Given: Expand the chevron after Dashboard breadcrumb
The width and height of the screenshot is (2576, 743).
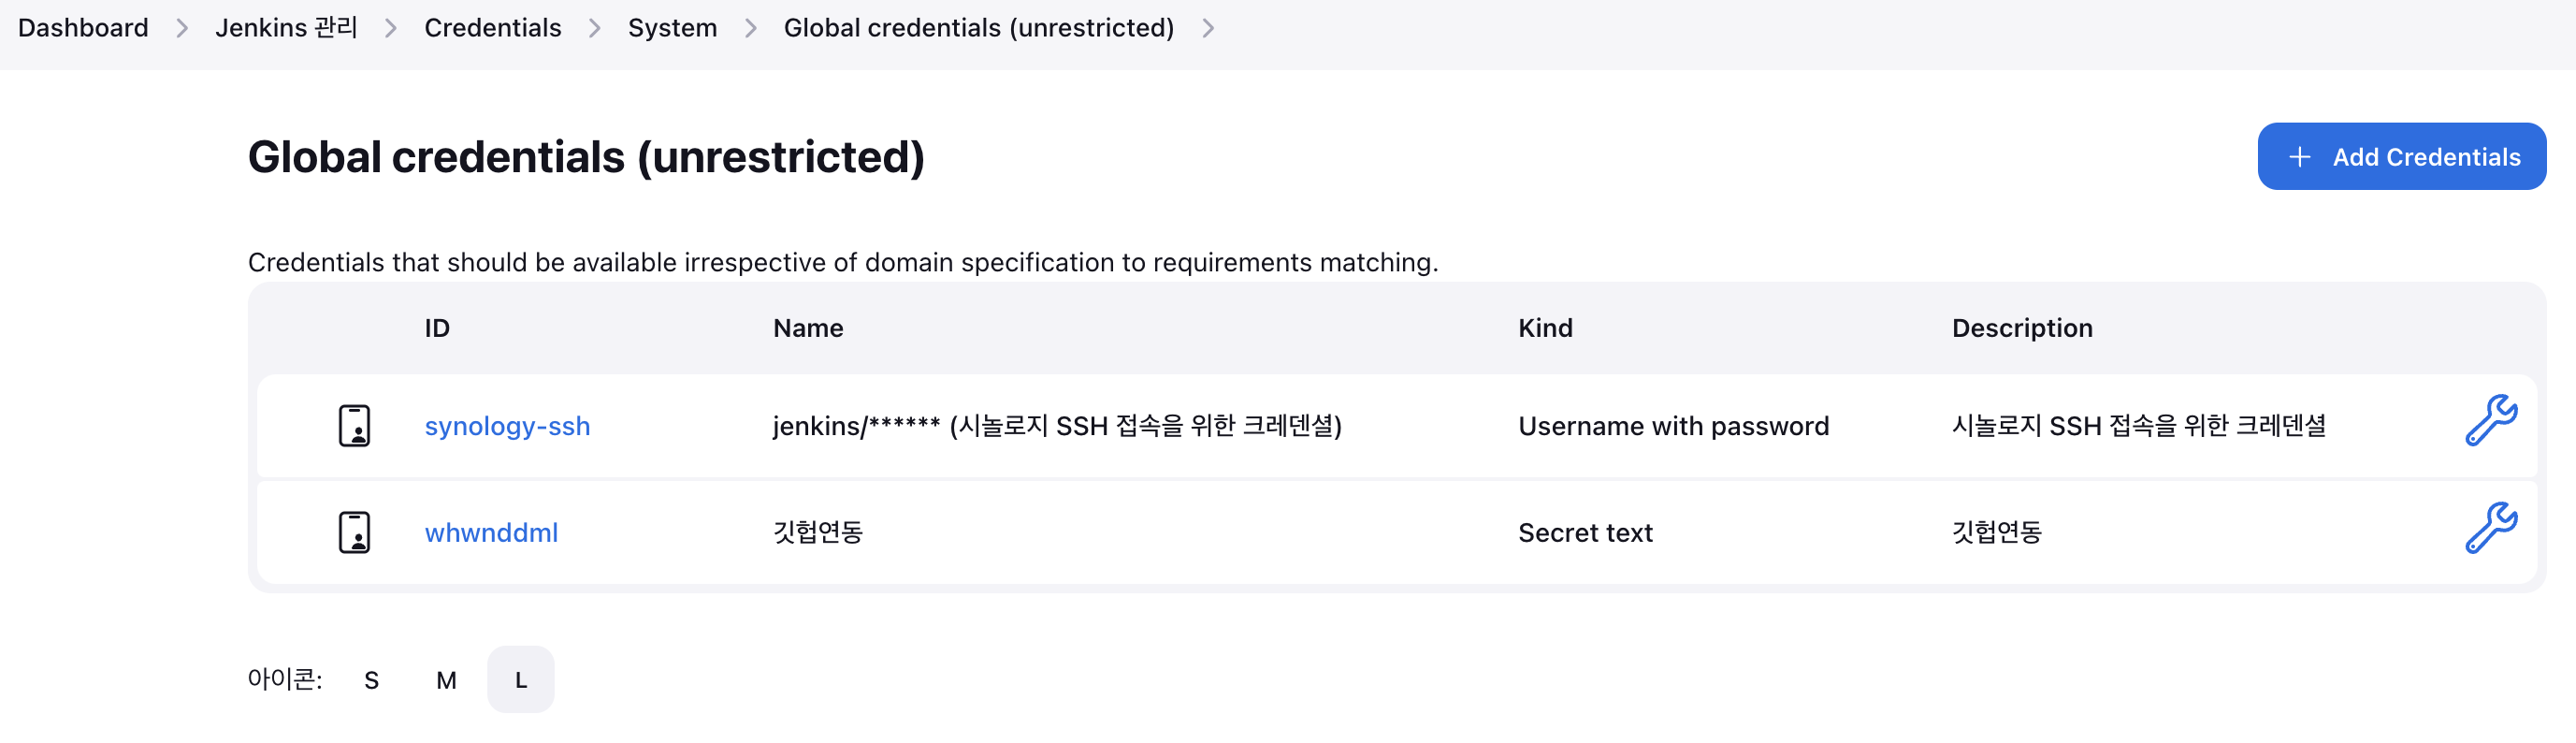Looking at the screenshot, I should [x=182, y=28].
